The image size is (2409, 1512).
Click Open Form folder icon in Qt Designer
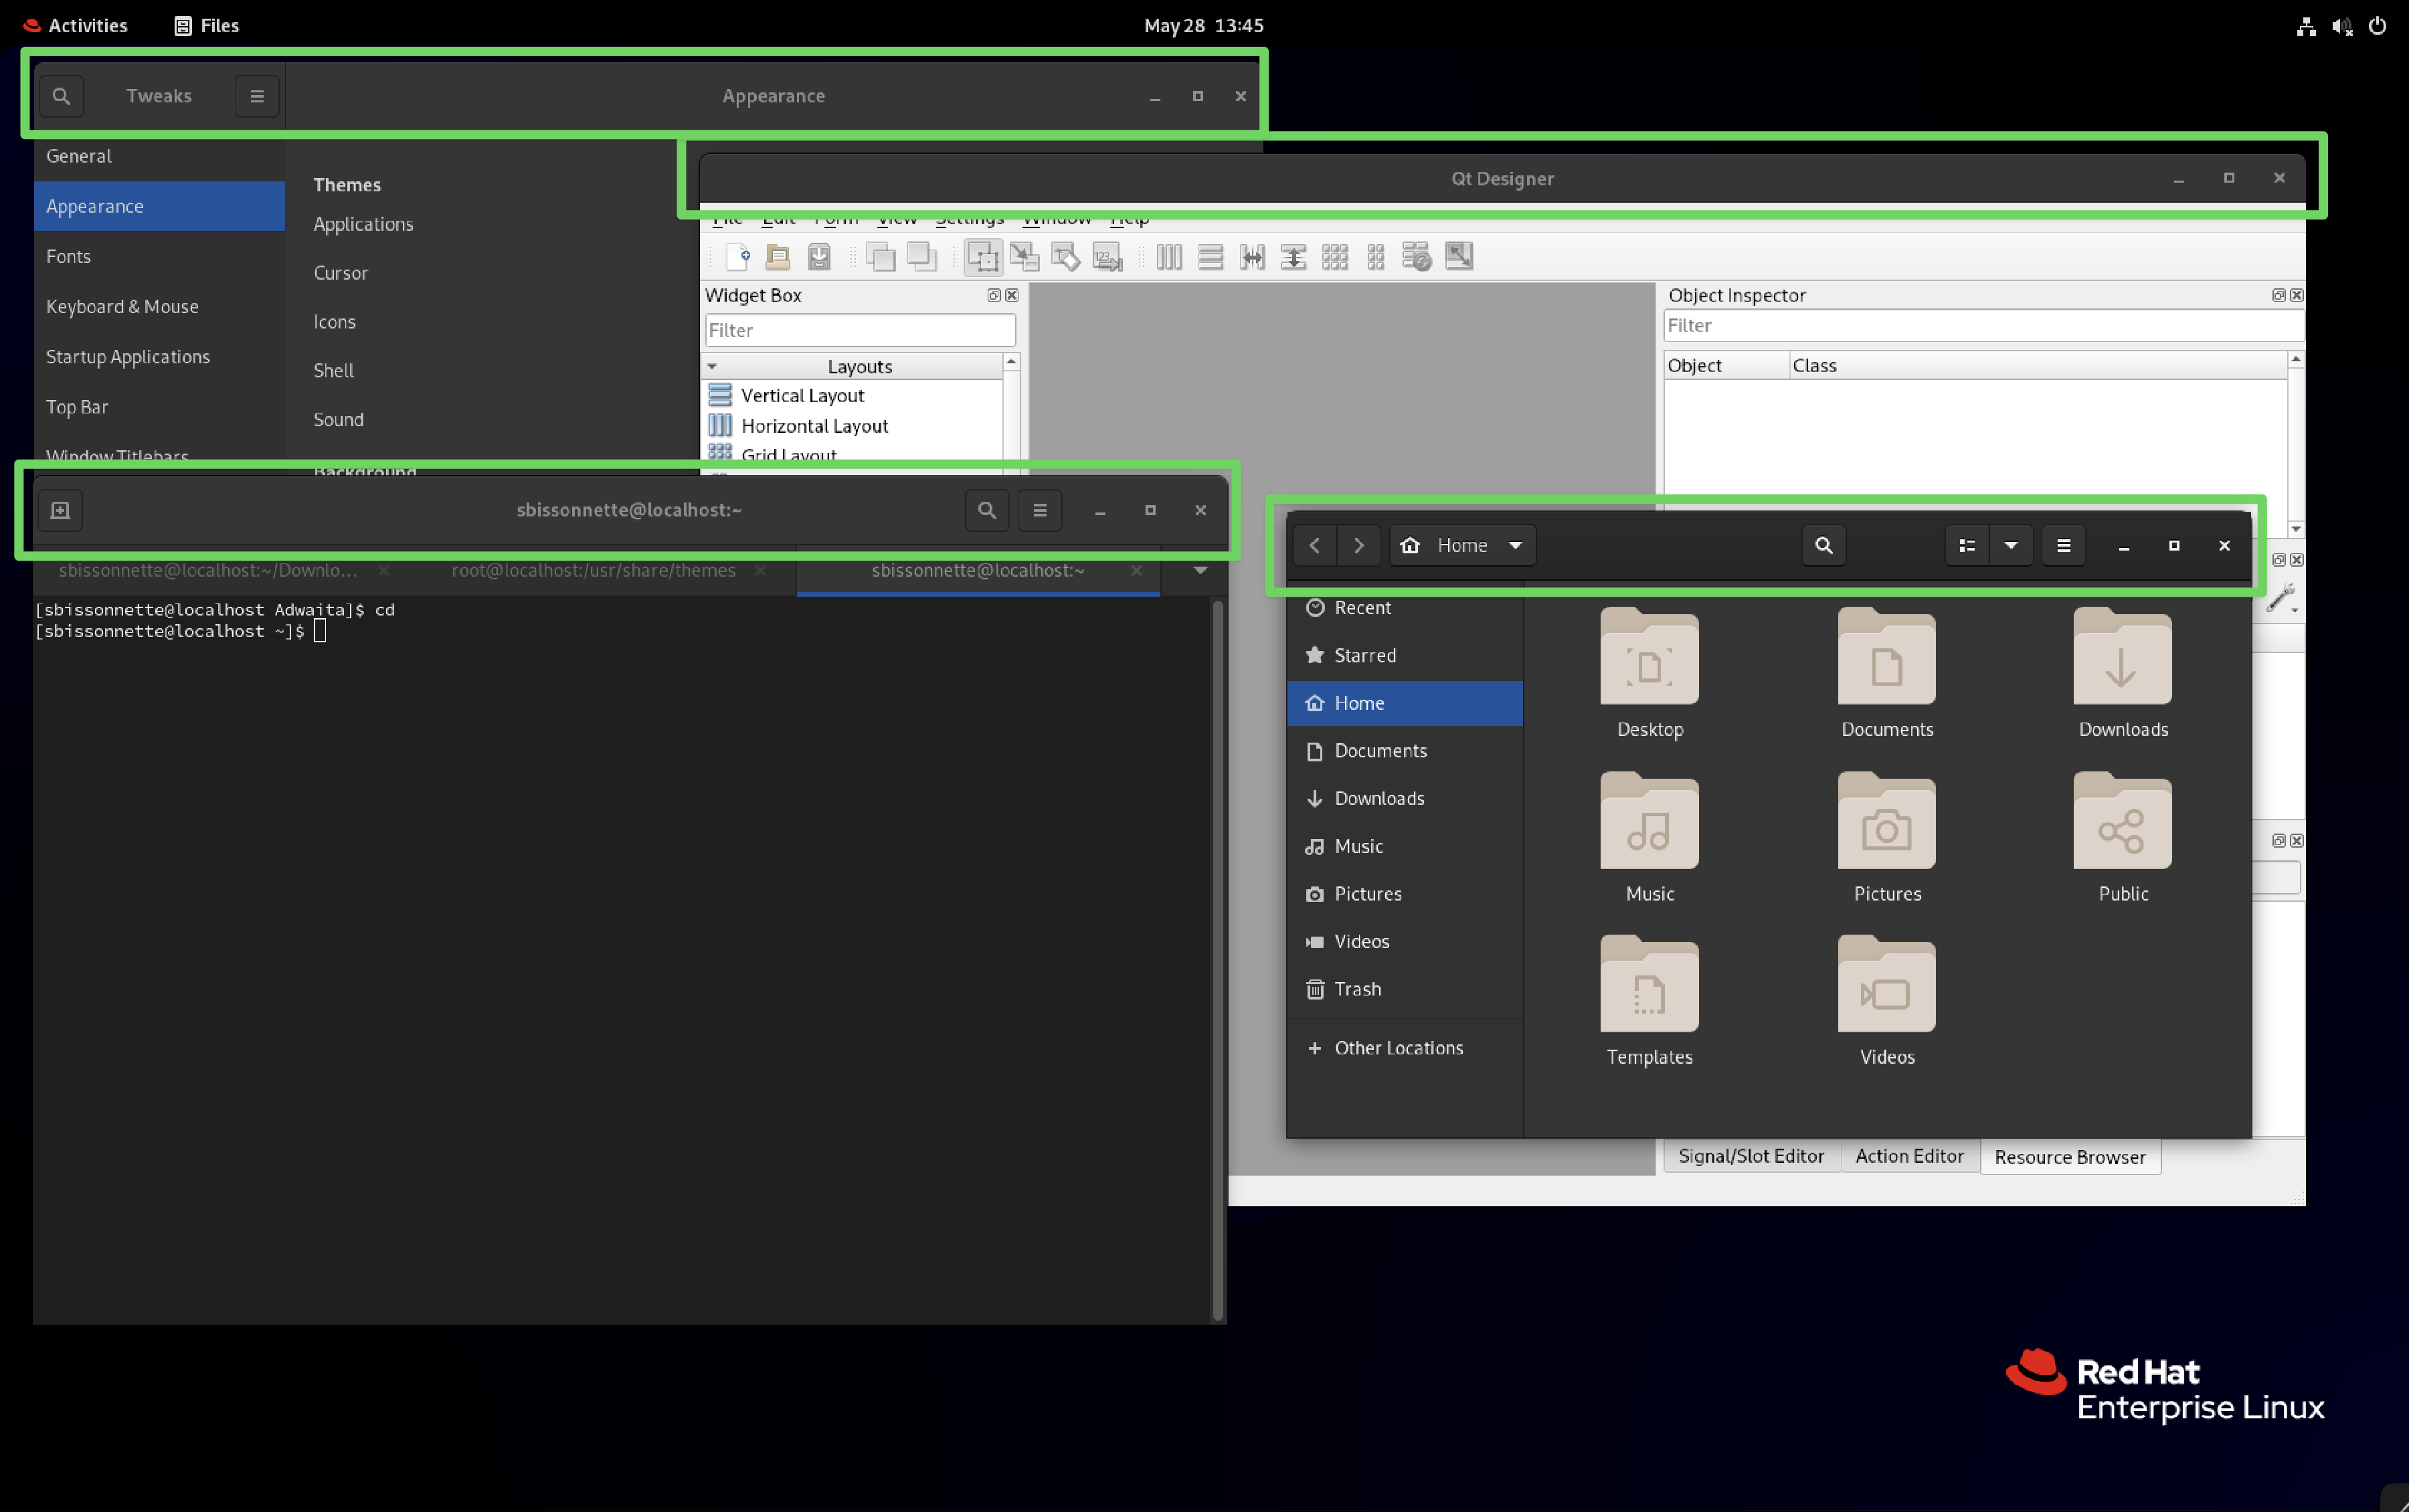tap(778, 257)
